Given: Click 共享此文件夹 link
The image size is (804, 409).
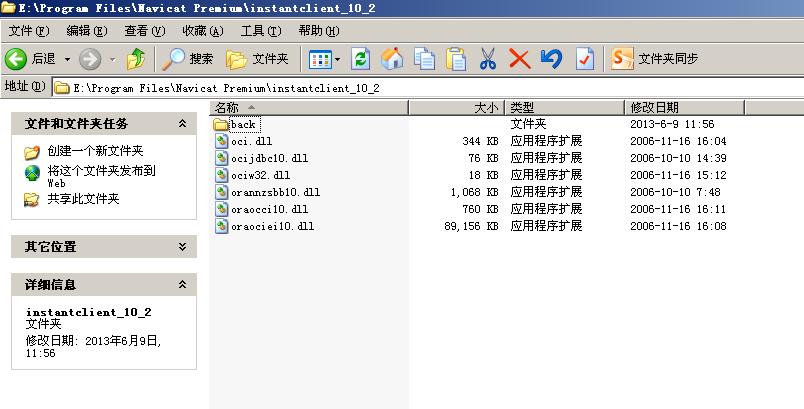Looking at the screenshot, I should [83, 199].
